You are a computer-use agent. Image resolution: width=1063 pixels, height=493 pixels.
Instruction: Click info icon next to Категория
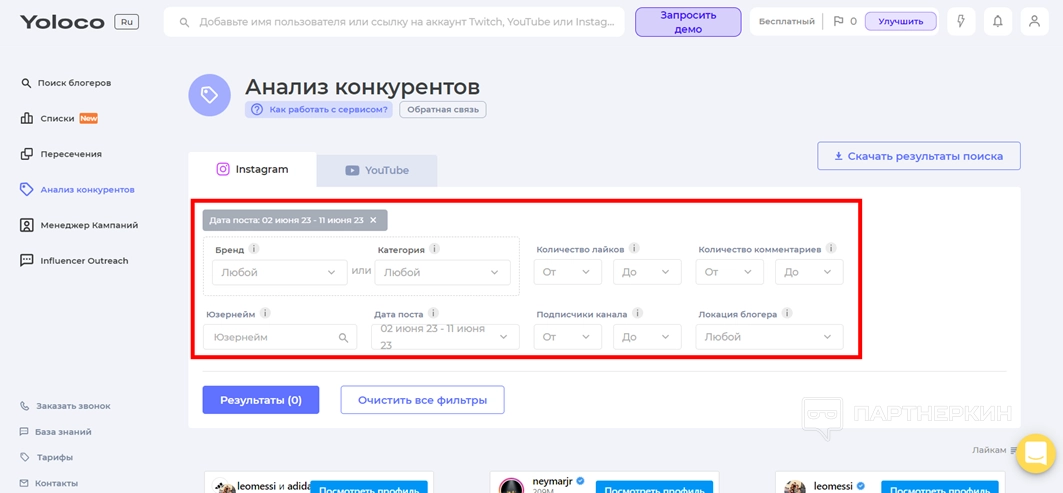(x=435, y=249)
